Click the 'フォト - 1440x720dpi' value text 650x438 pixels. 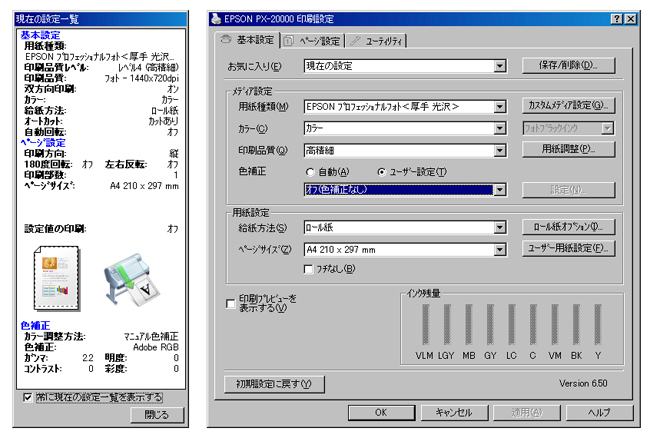click(x=141, y=78)
